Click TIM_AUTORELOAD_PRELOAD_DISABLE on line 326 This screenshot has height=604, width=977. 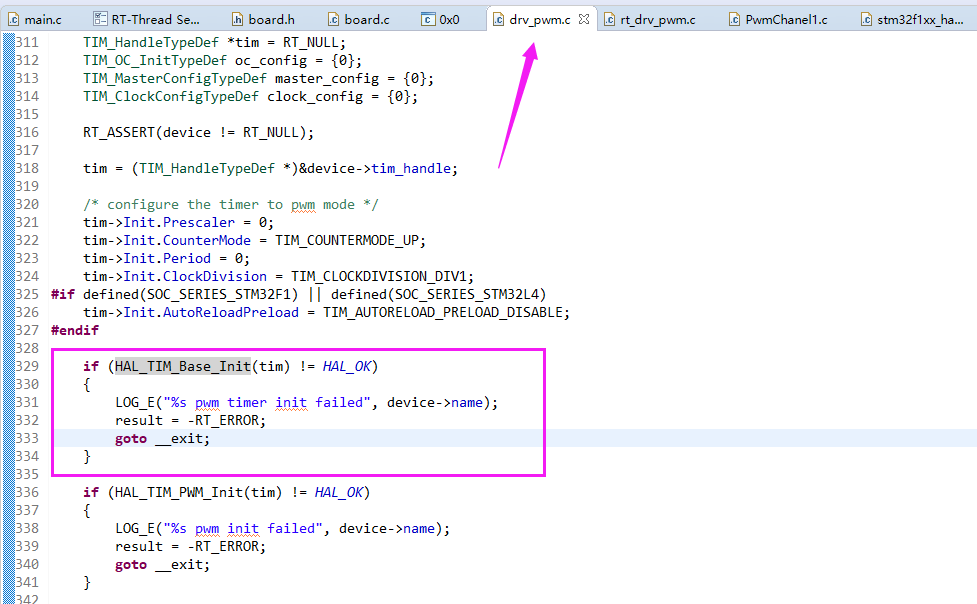[445, 313]
